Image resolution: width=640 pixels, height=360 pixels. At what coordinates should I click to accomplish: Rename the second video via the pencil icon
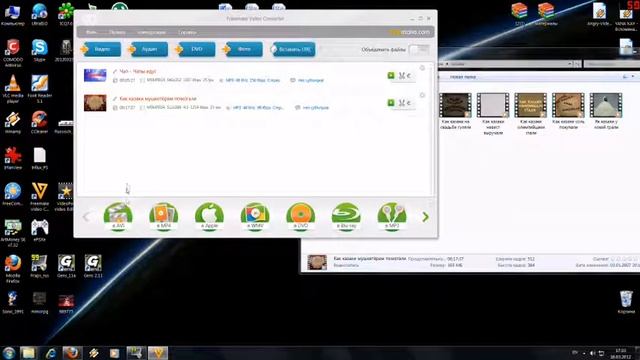pos(115,99)
